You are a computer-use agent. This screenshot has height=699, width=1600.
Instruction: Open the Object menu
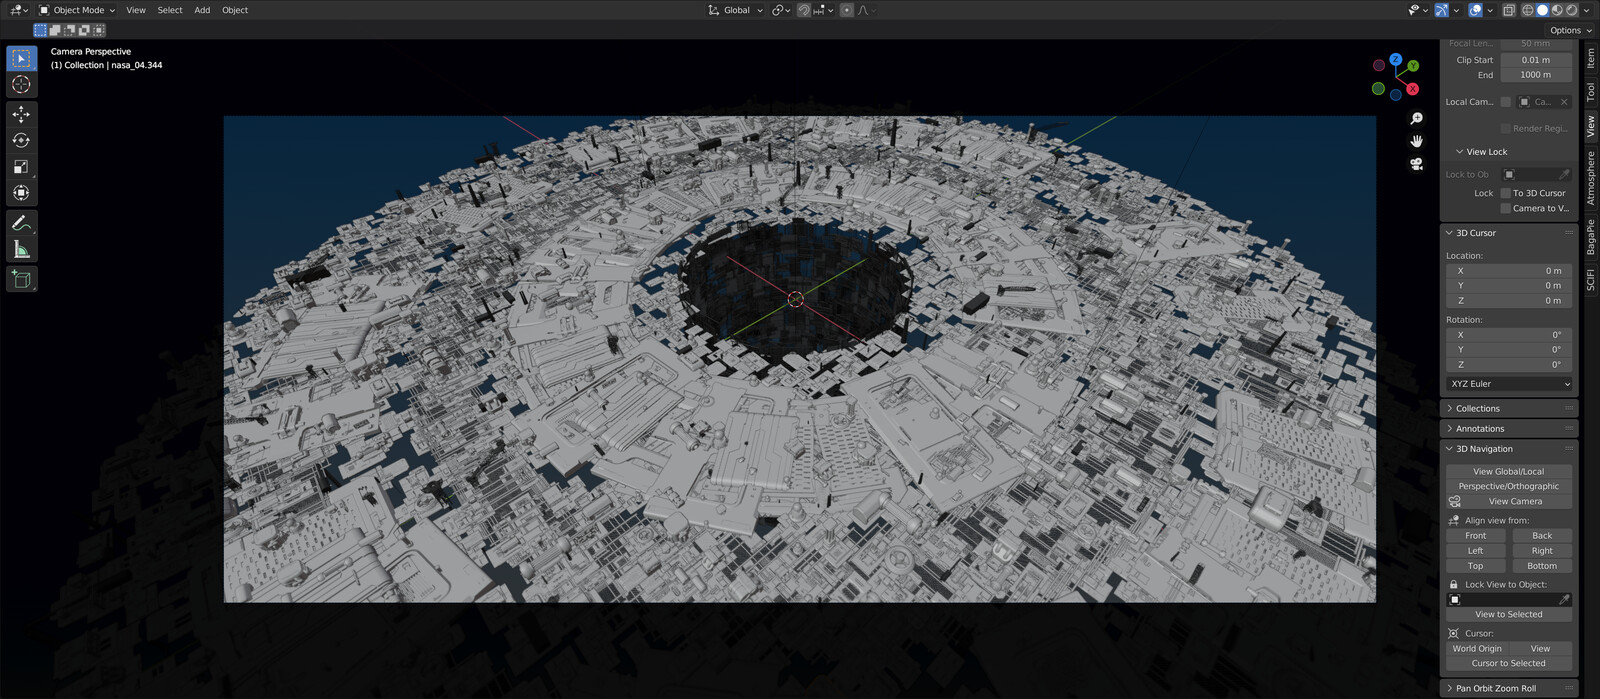pos(235,10)
